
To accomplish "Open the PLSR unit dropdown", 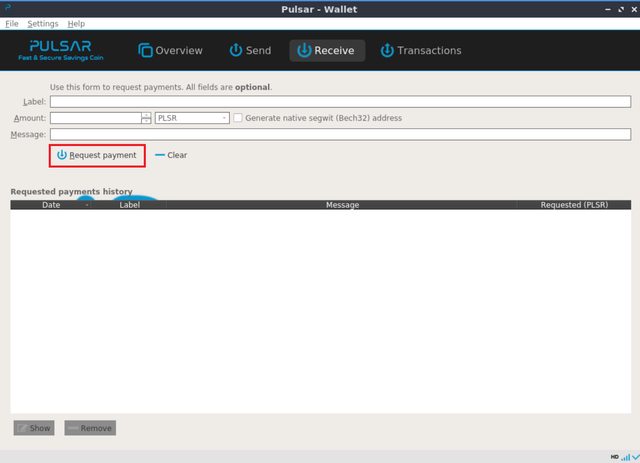I will point(192,118).
